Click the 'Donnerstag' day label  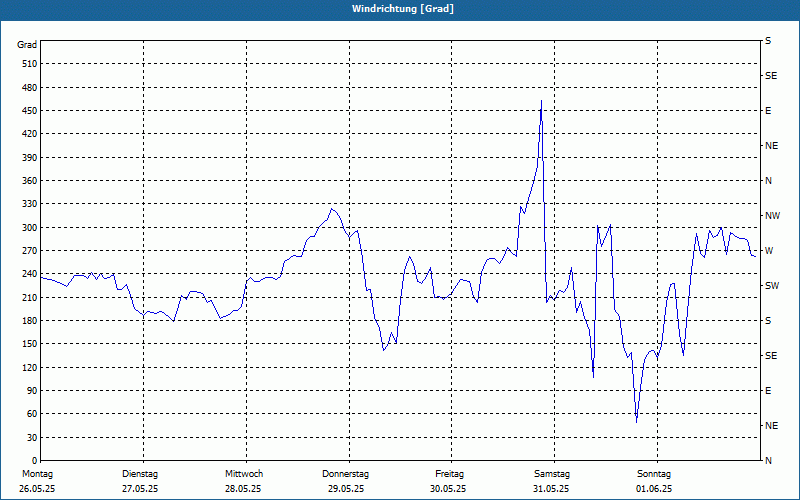(345, 474)
